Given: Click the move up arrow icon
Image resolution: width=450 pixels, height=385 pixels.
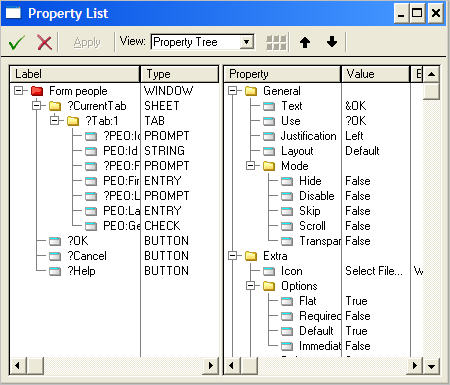Looking at the screenshot, I should [x=305, y=42].
